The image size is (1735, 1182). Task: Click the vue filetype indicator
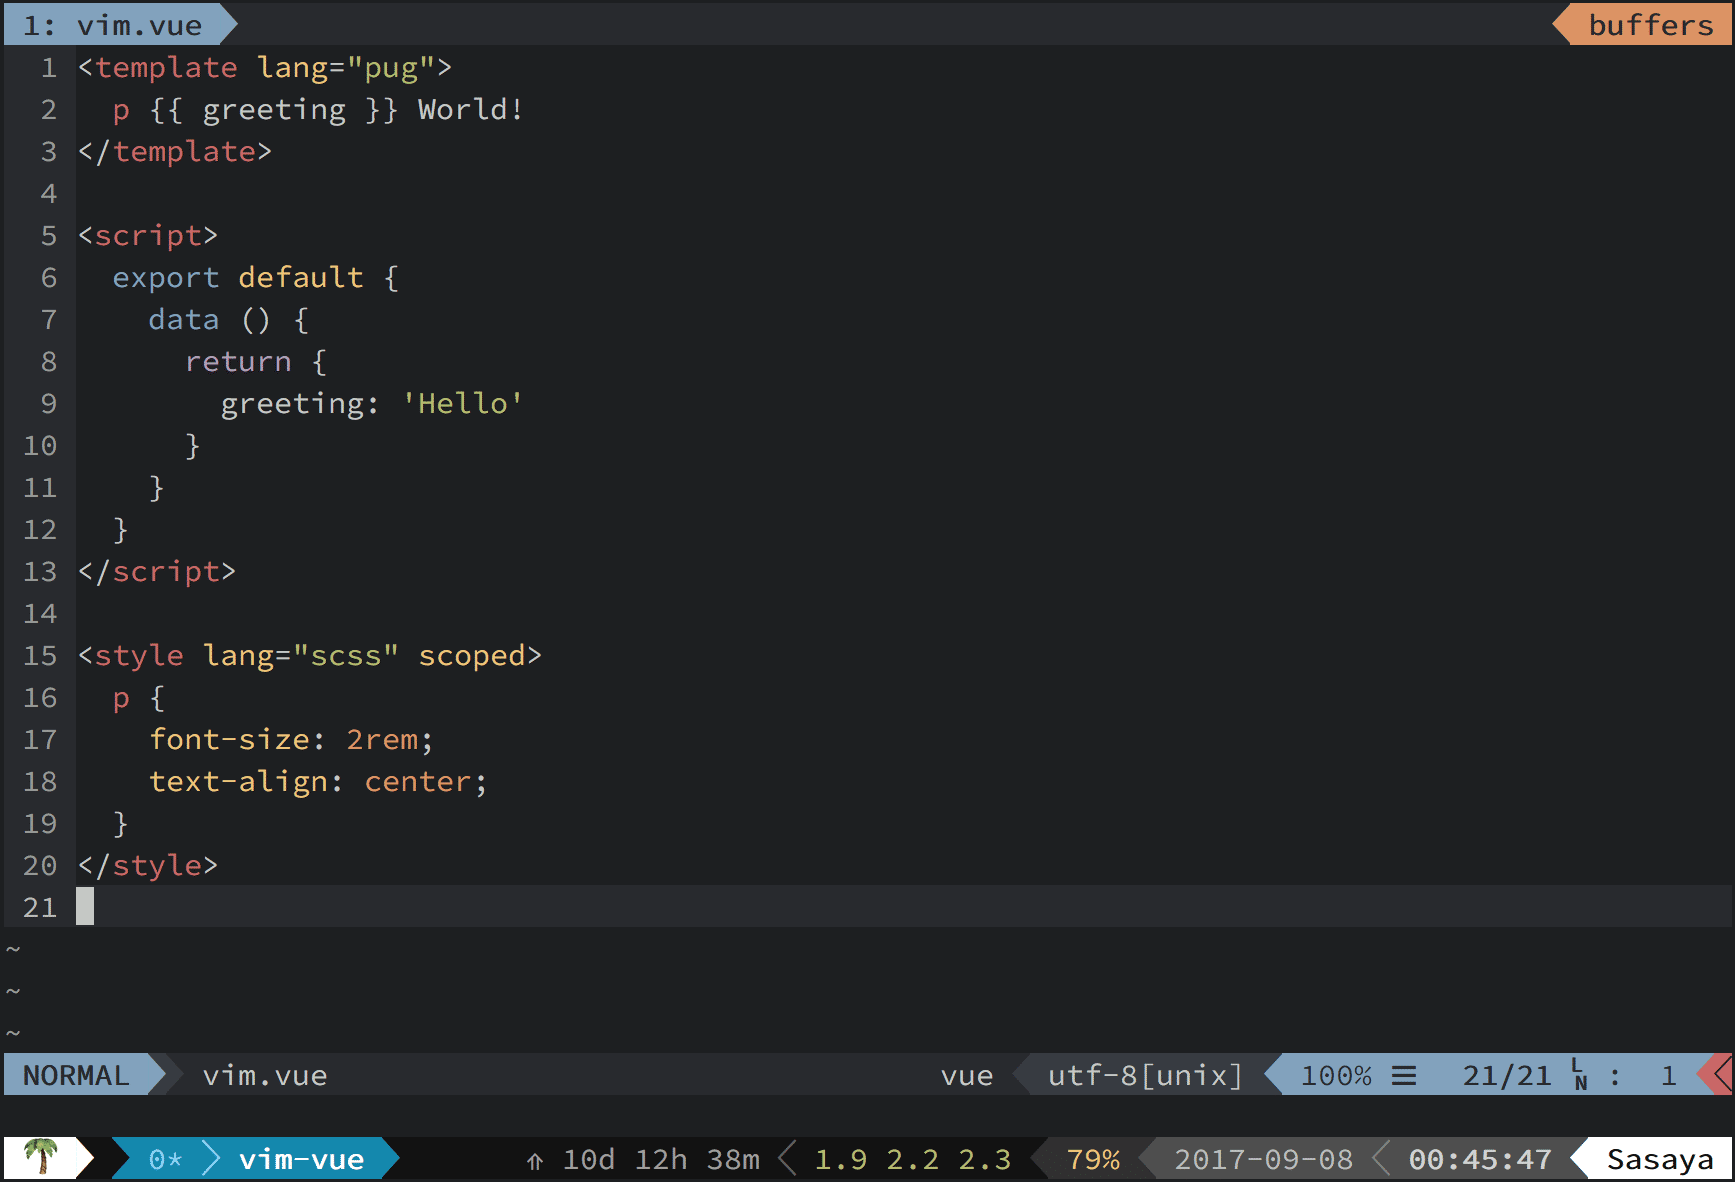pyautogui.click(x=966, y=1075)
